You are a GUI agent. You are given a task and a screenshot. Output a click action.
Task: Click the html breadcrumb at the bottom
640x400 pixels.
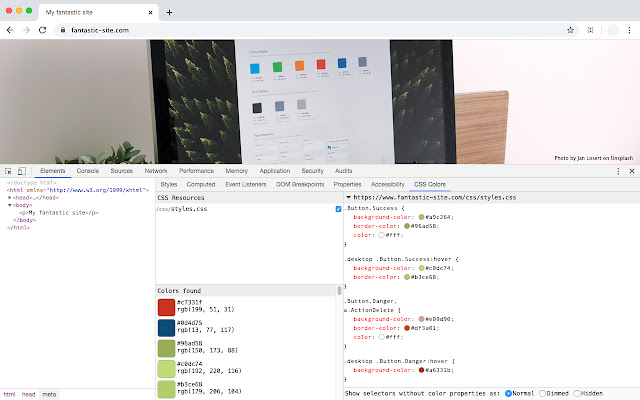9,394
